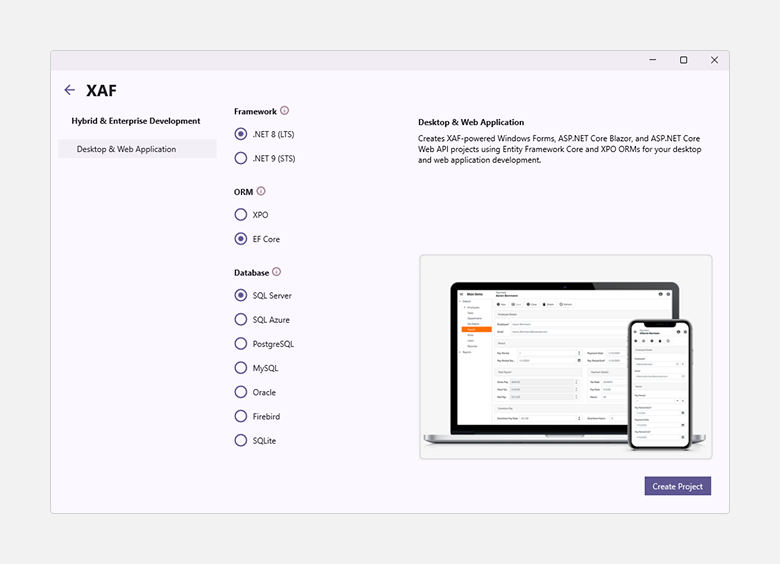Select the .NET 9 (STS) framework option
Viewport: 780px width, 564px height.
pyautogui.click(x=240, y=158)
